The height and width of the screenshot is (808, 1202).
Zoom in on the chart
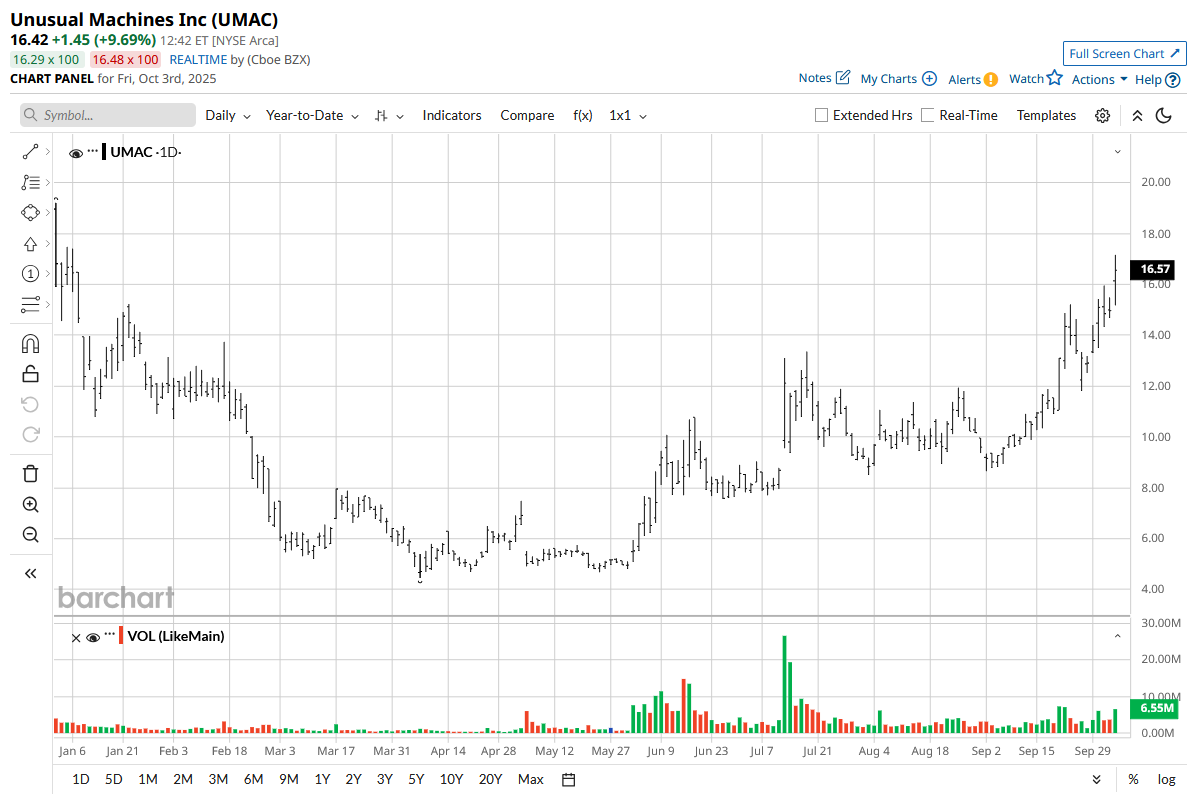(x=30, y=505)
